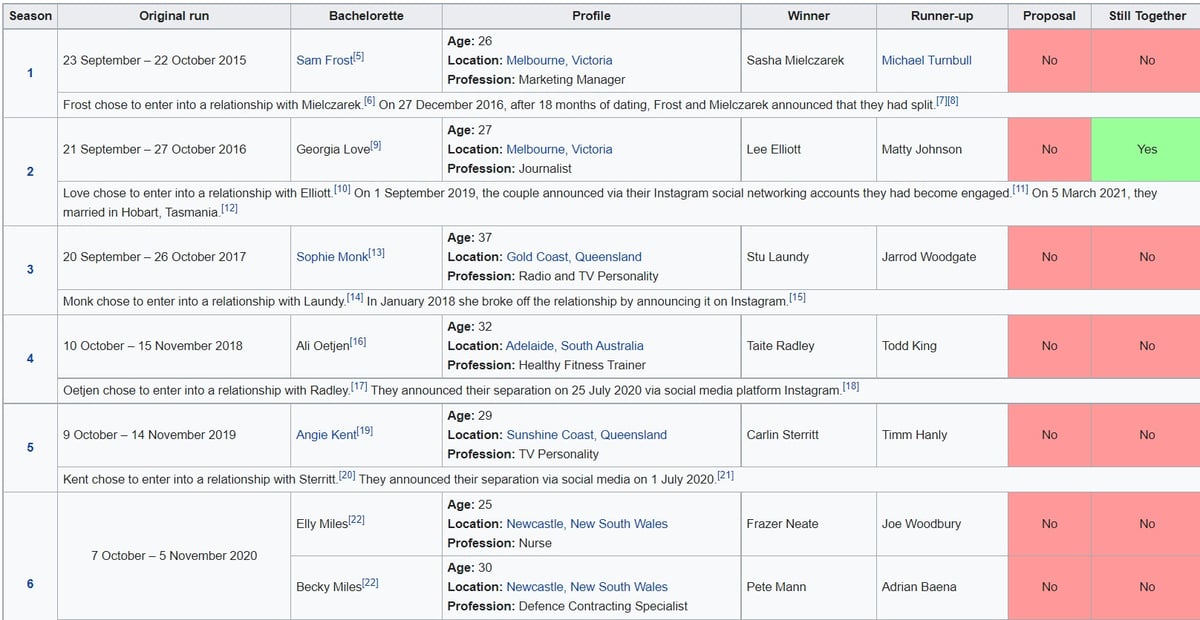This screenshot has width=1200, height=620.
Task: Select runner-up Matty Johnson cell
Action: coord(942,149)
